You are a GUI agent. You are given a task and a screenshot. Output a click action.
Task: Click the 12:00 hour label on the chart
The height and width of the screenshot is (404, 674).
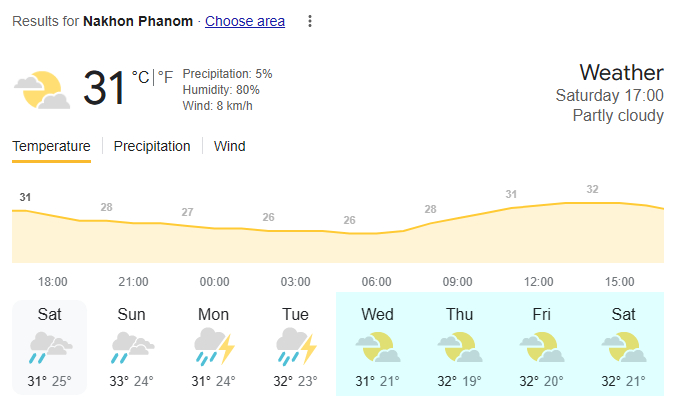pyautogui.click(x=539, y=282)
